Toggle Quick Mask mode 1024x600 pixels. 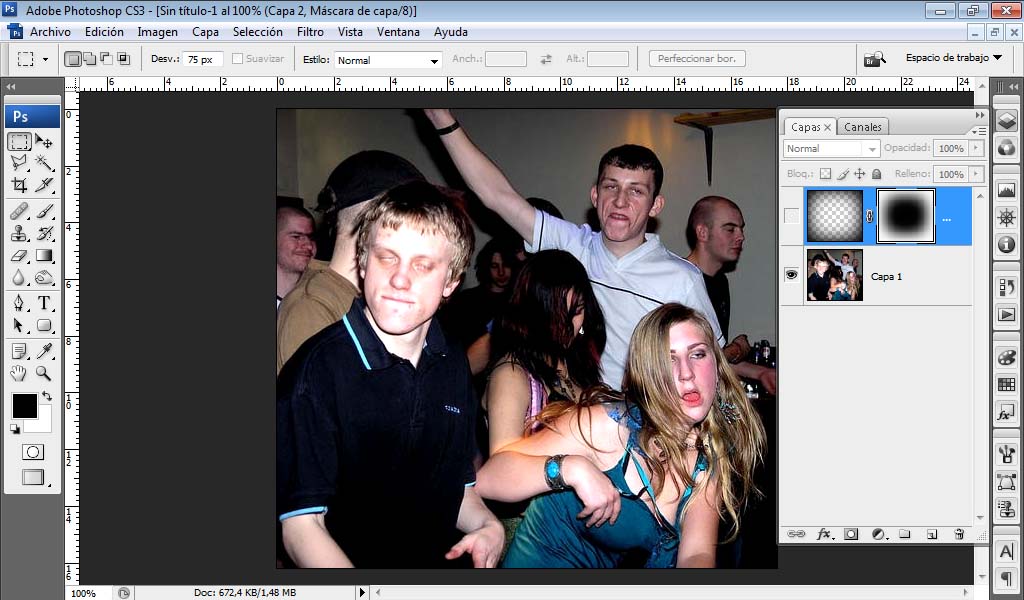point(32,452)
